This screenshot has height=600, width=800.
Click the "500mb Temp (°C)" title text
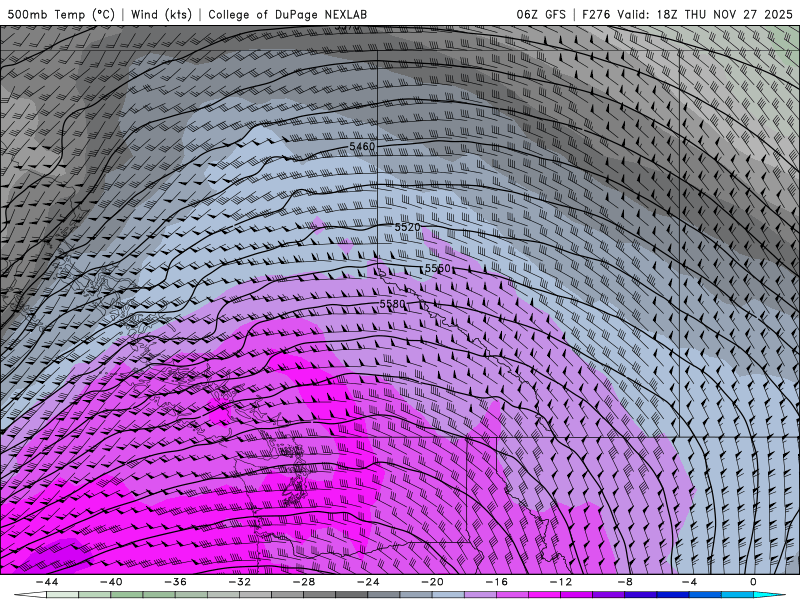(x=61, y=14)
